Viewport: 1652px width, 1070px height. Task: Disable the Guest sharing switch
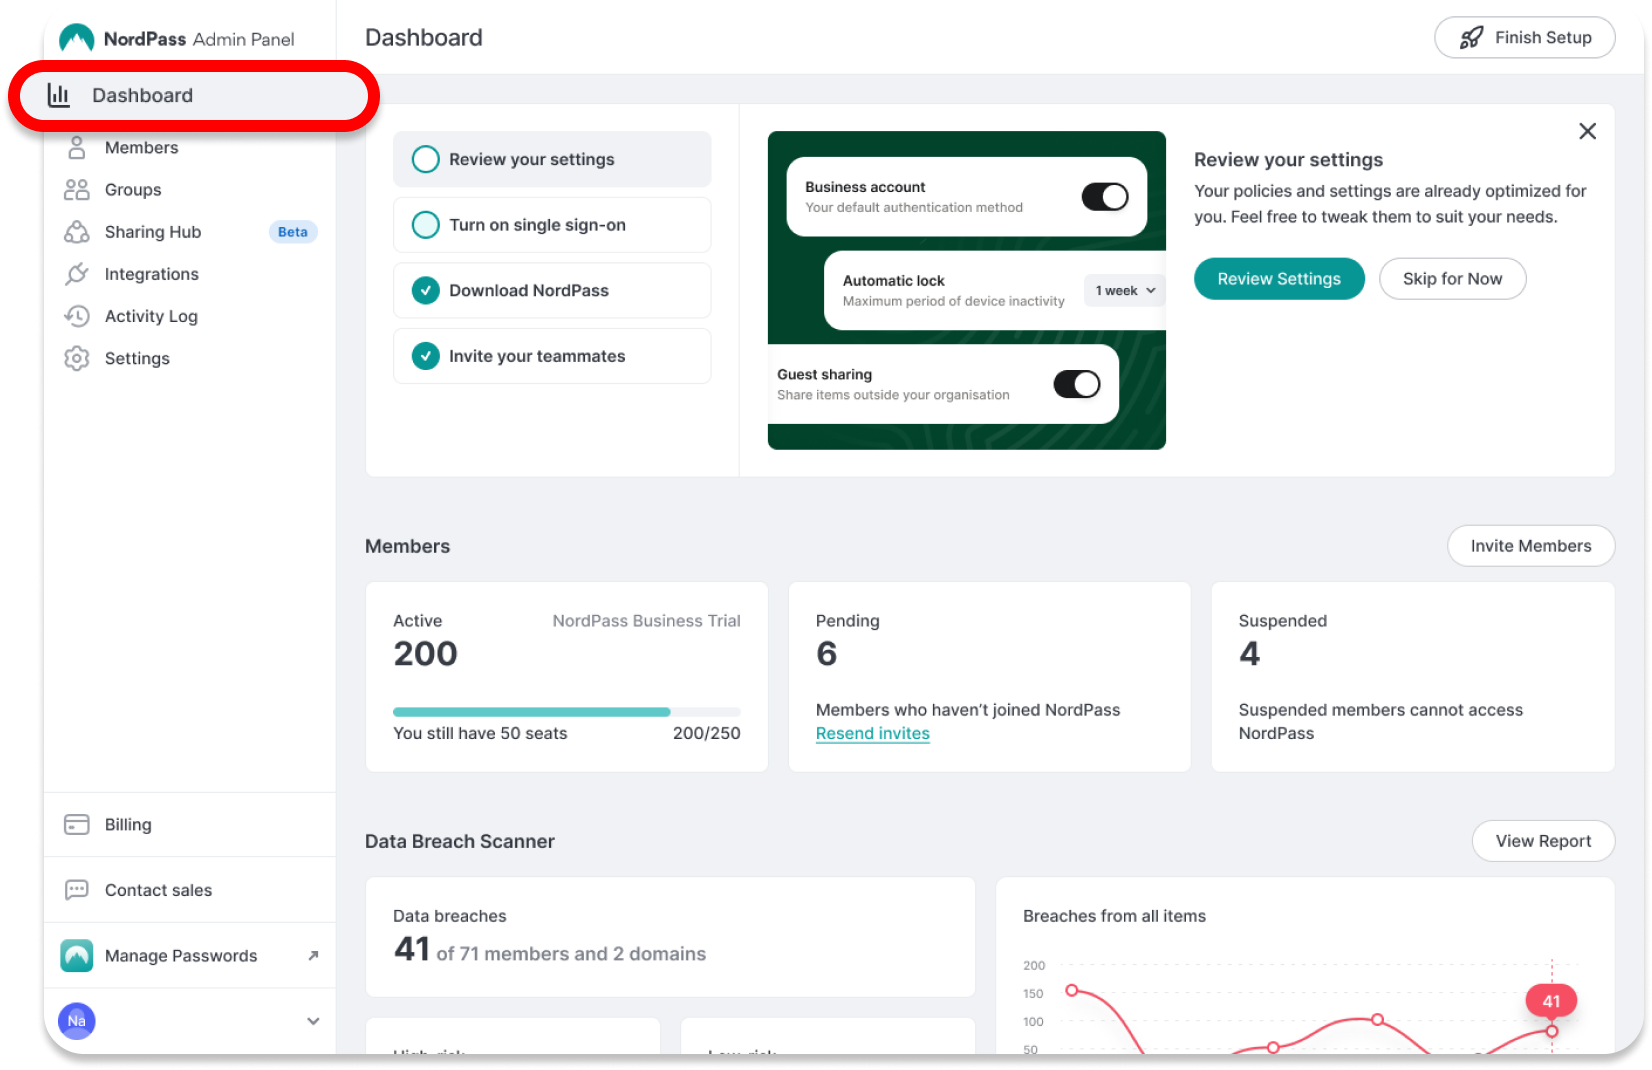(x=1076, y=384)
